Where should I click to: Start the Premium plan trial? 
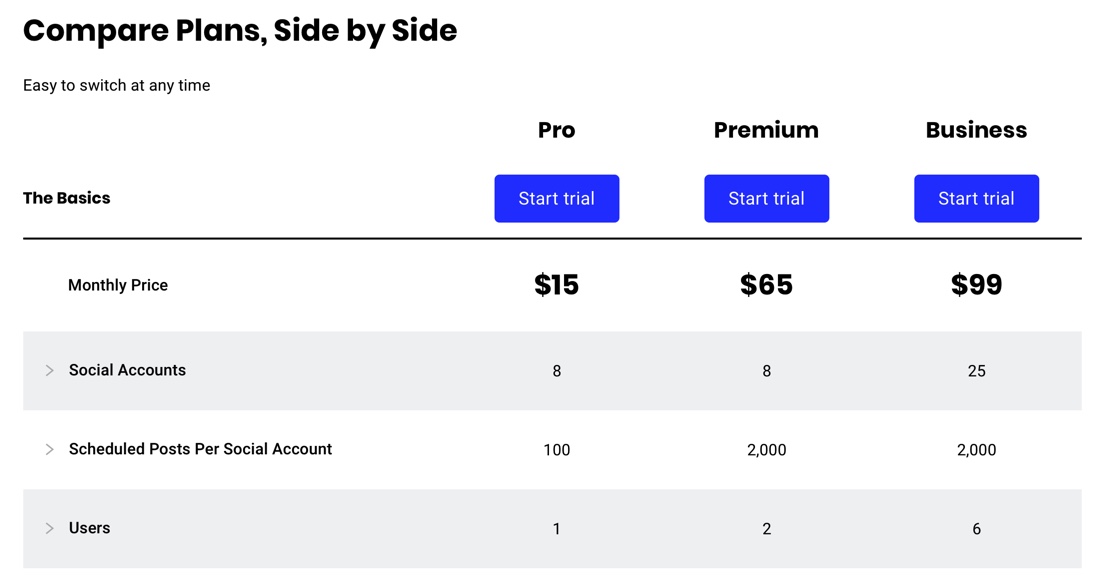click(x=766, y=198)
